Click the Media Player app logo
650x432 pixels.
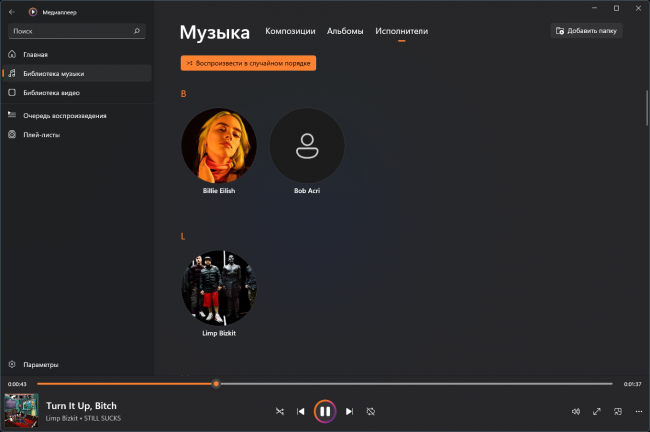coord(33,12)
